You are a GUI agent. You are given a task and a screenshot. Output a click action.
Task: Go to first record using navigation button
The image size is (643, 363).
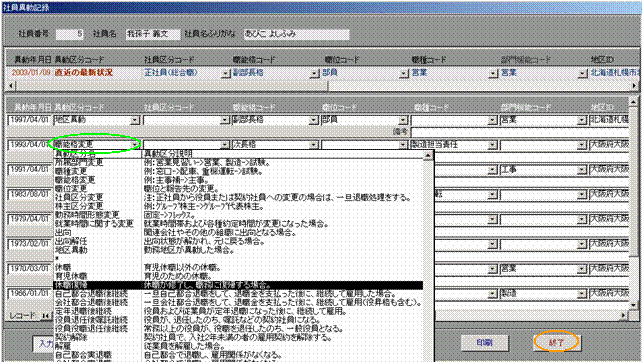pyautogui.click(x=45, y=316)
